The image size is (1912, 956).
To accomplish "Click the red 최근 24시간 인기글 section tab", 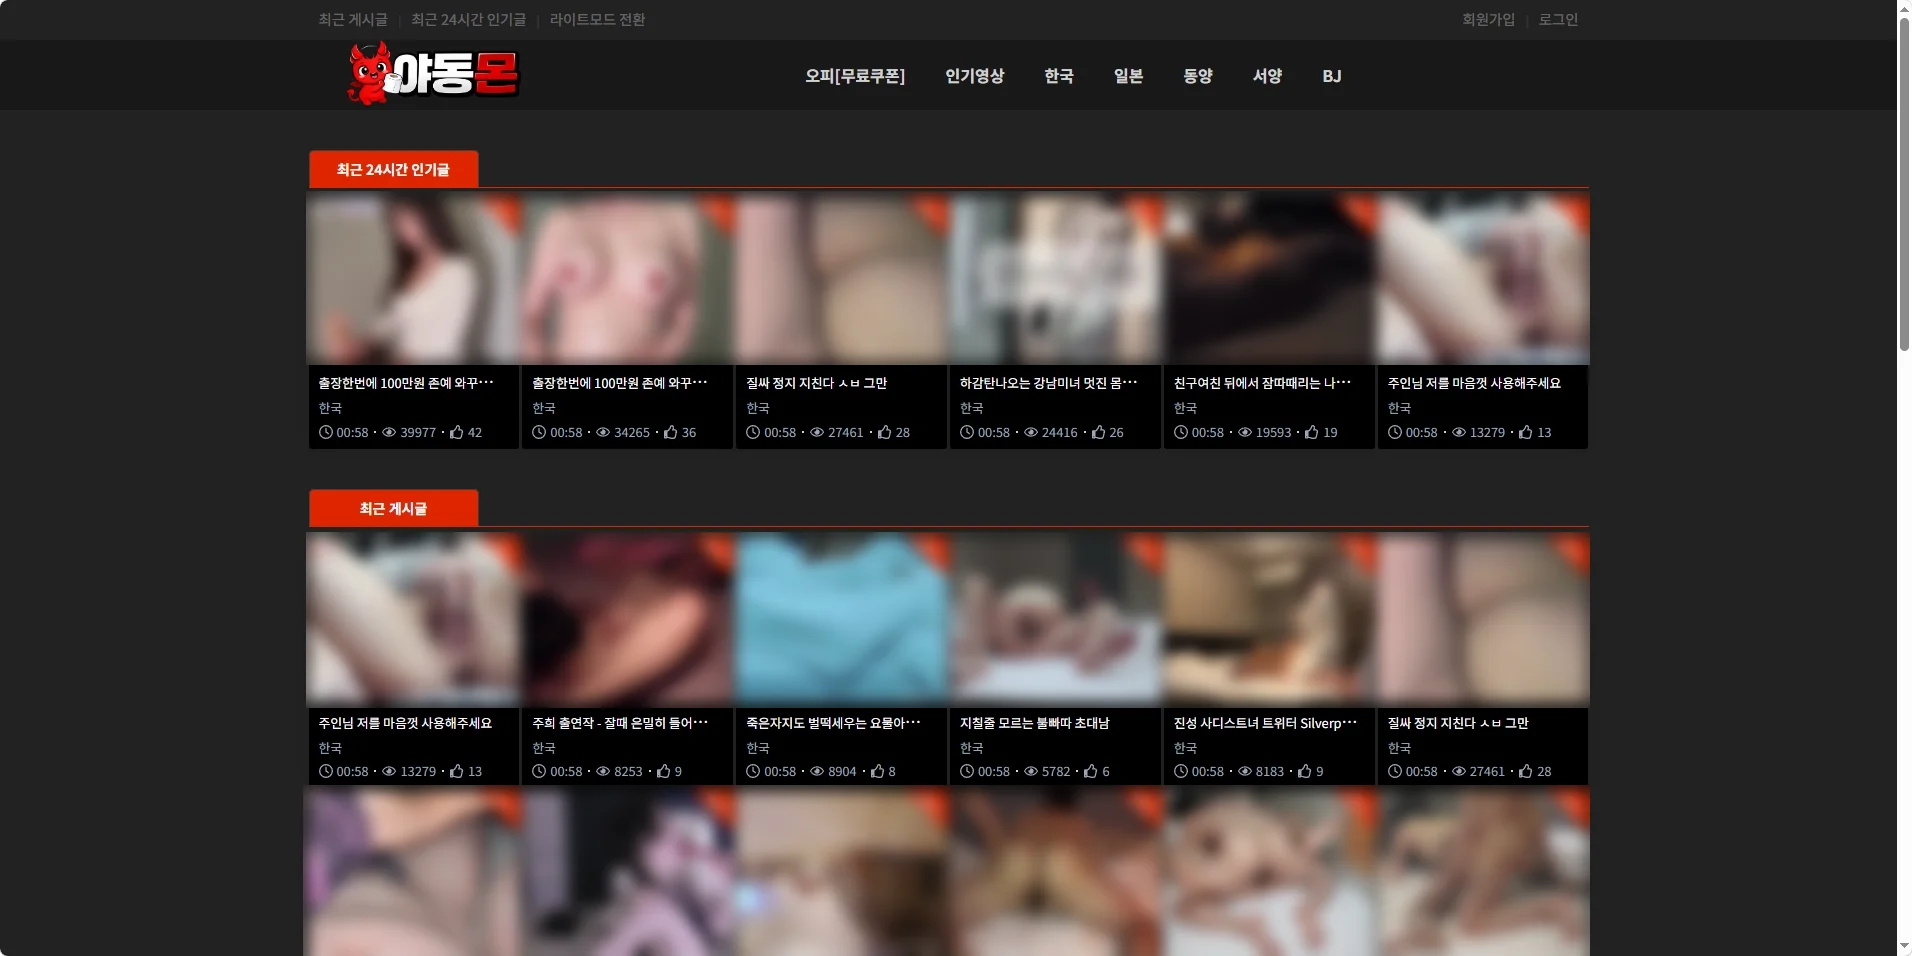I will tap(394, 169).
